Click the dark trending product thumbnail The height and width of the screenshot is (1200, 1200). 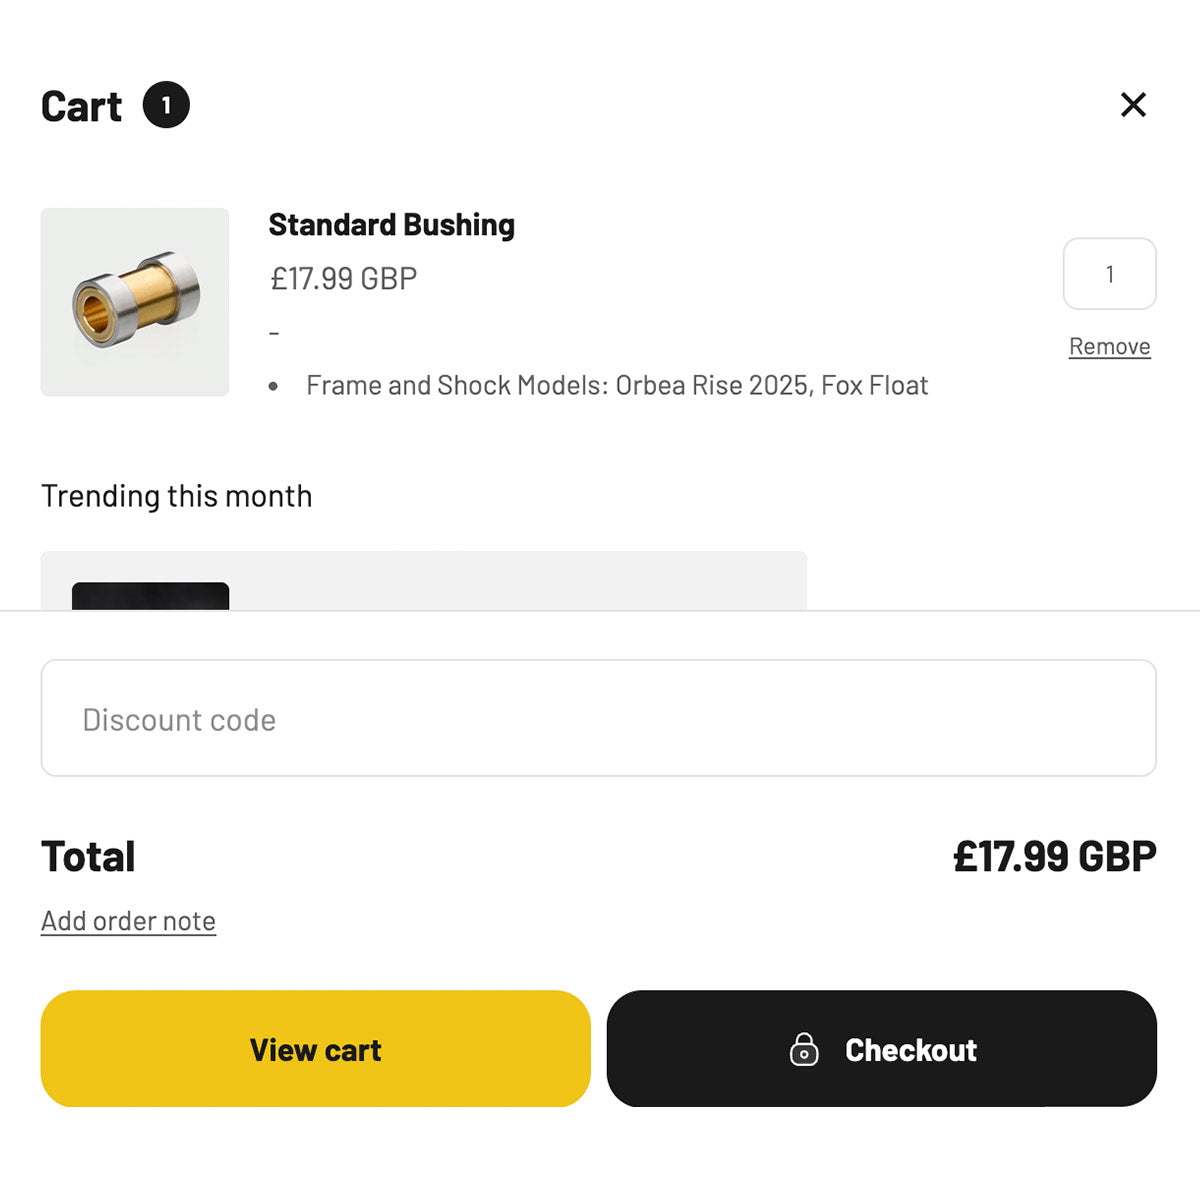150,596
